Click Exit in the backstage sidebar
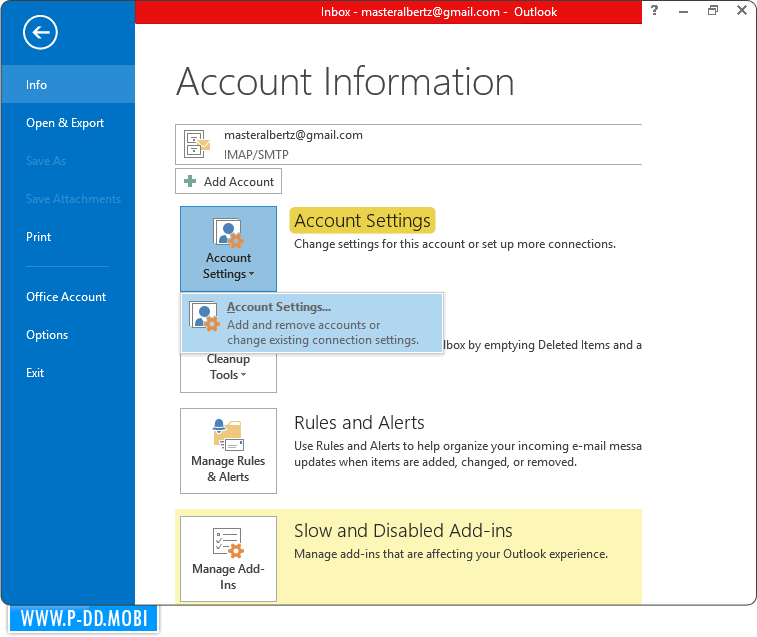The image size is (757, 637). (x=36, y=373)
